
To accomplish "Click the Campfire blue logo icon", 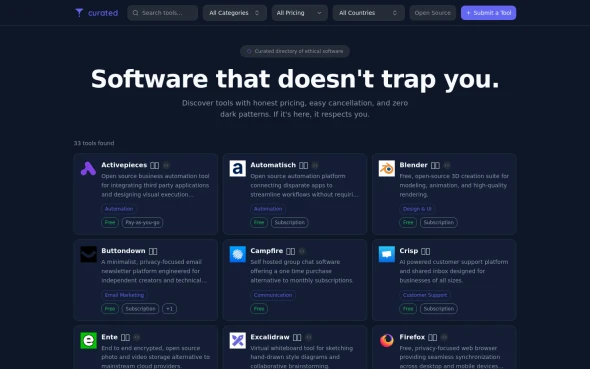I will pos(237,254).
